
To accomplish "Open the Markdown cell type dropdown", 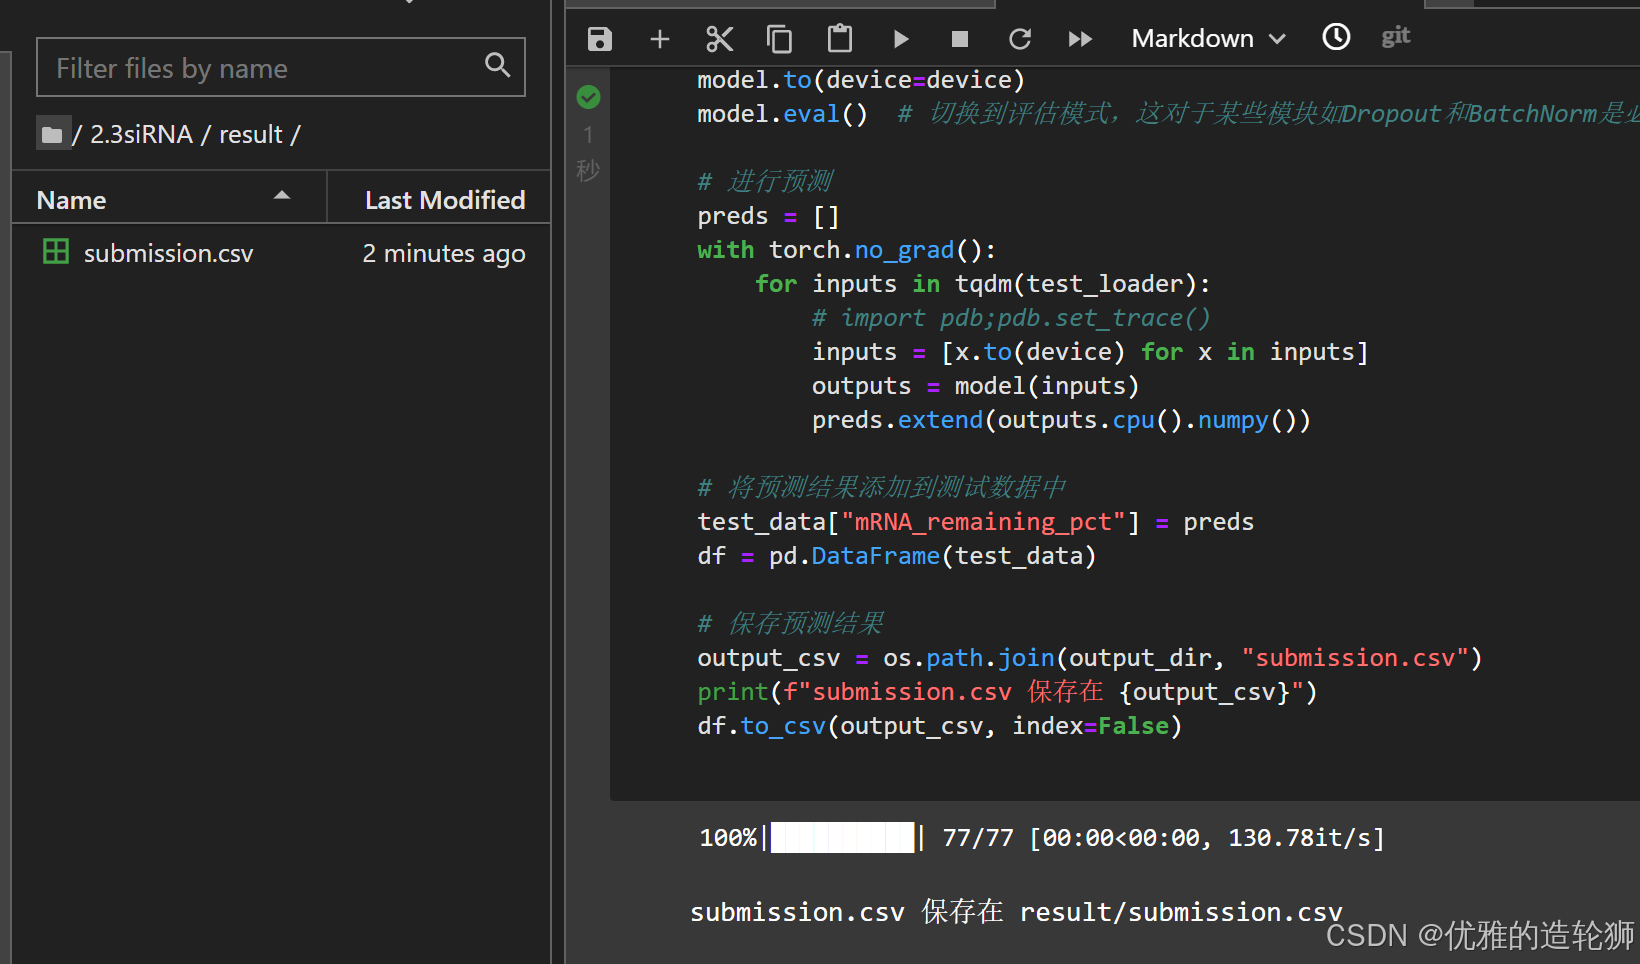I will 1208,39.
